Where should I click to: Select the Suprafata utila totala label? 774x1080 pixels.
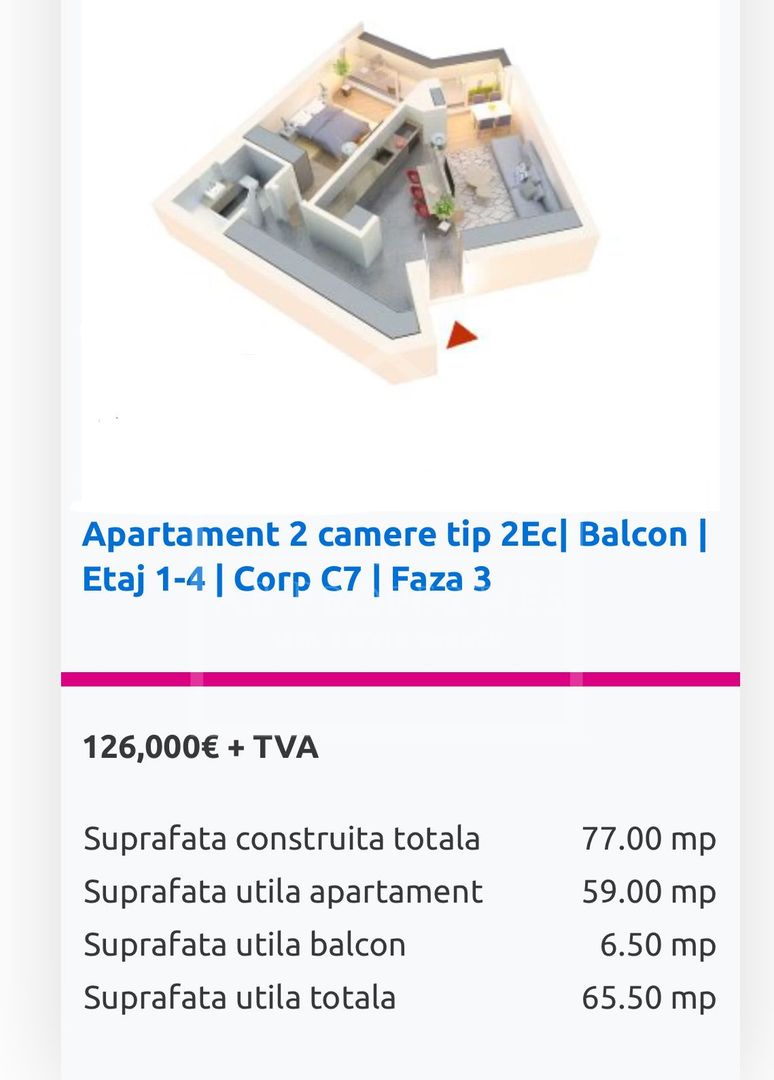click(x=239, y=997)
